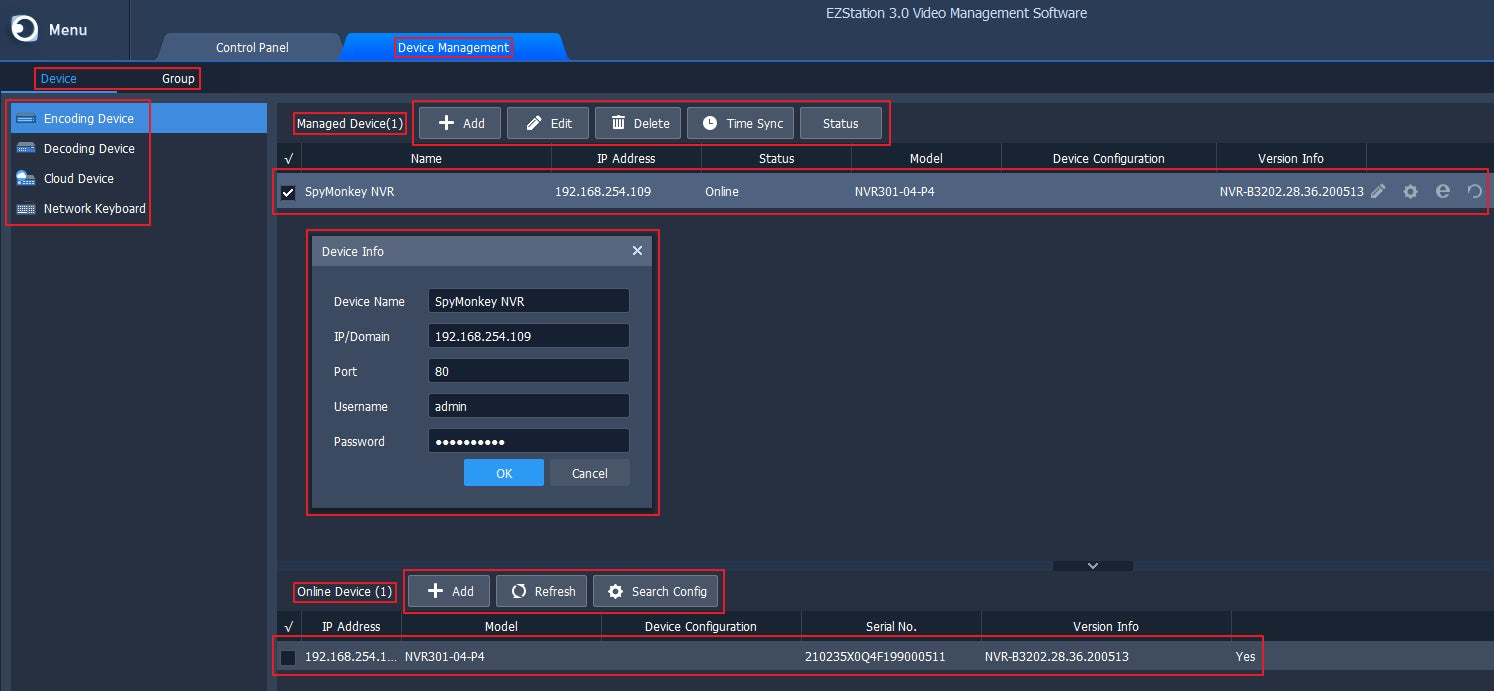Select Network Keyboard in the sidebar

coord(94,208)
